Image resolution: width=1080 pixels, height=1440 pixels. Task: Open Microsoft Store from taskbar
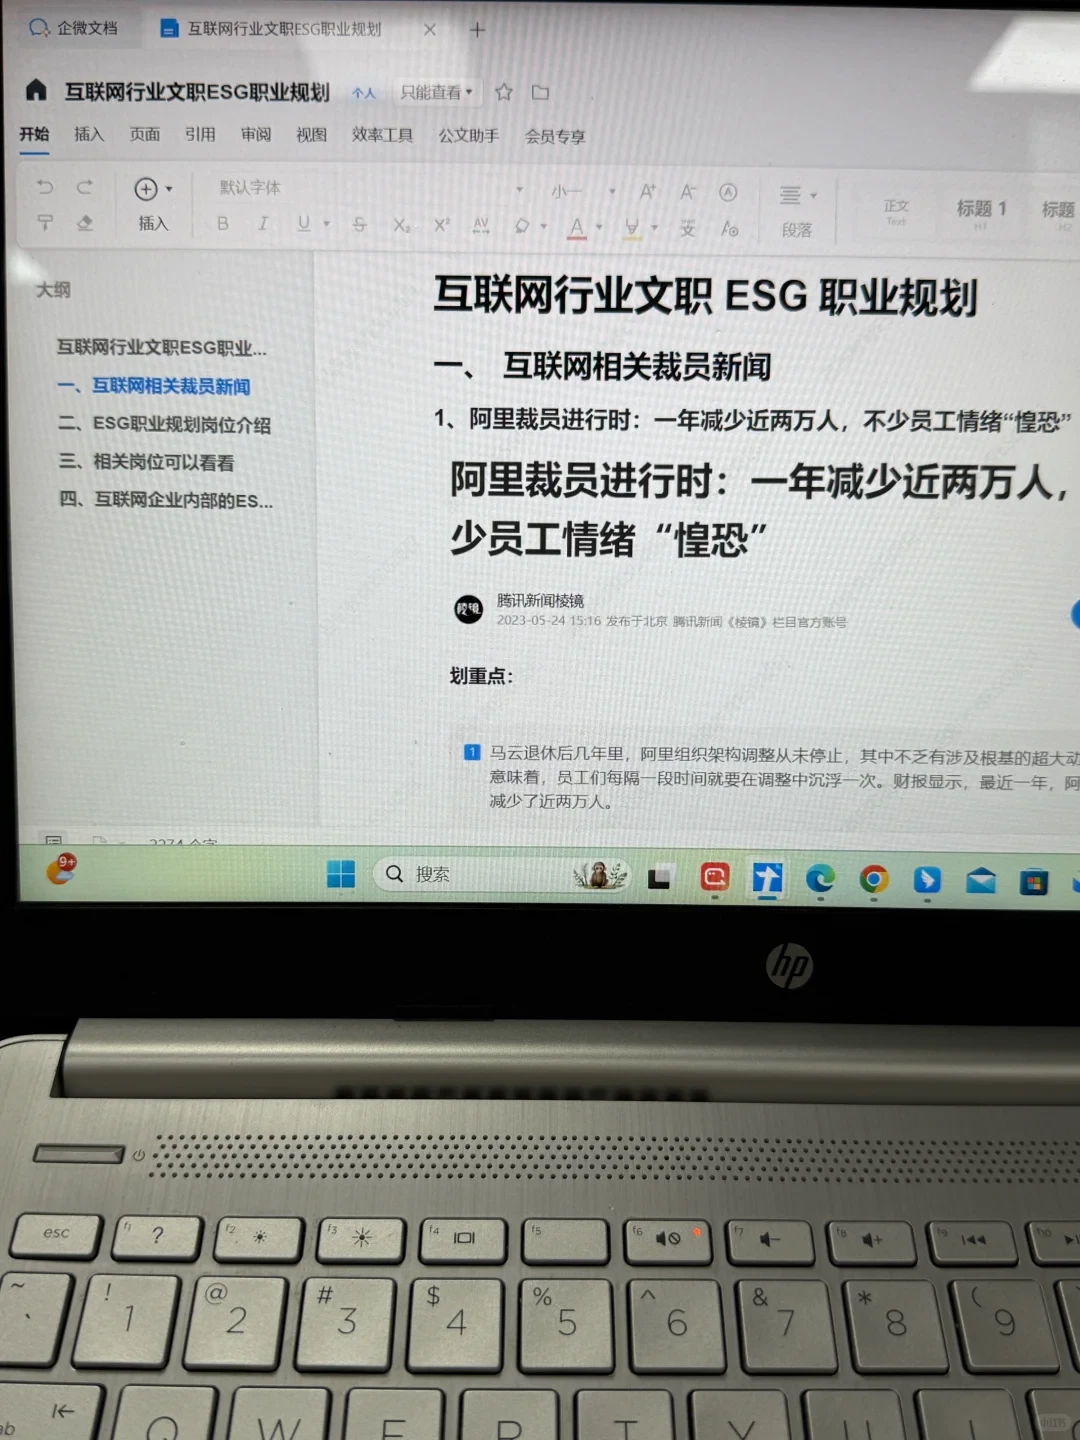click(1034, 882)
